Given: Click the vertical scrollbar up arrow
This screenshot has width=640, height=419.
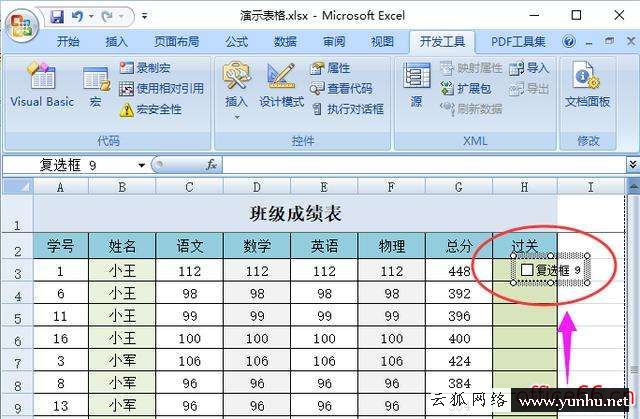Looking at the screenshot, I should coord(633,186).
